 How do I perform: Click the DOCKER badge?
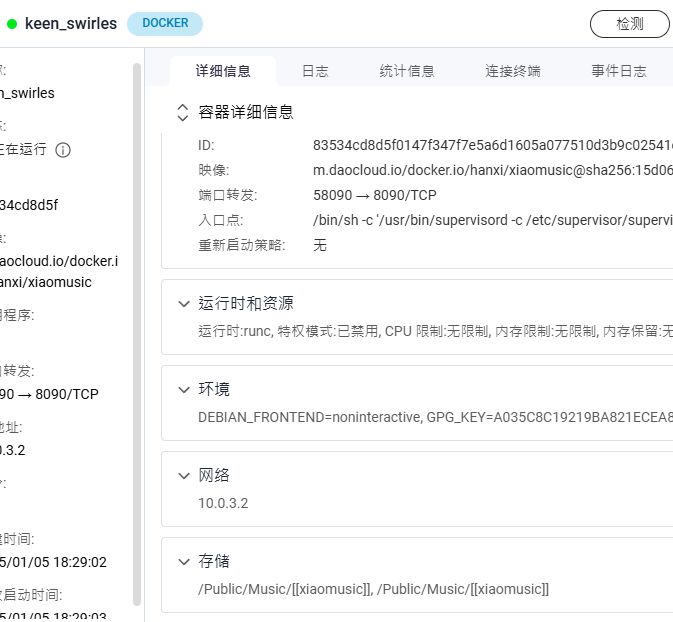point(165,23)
